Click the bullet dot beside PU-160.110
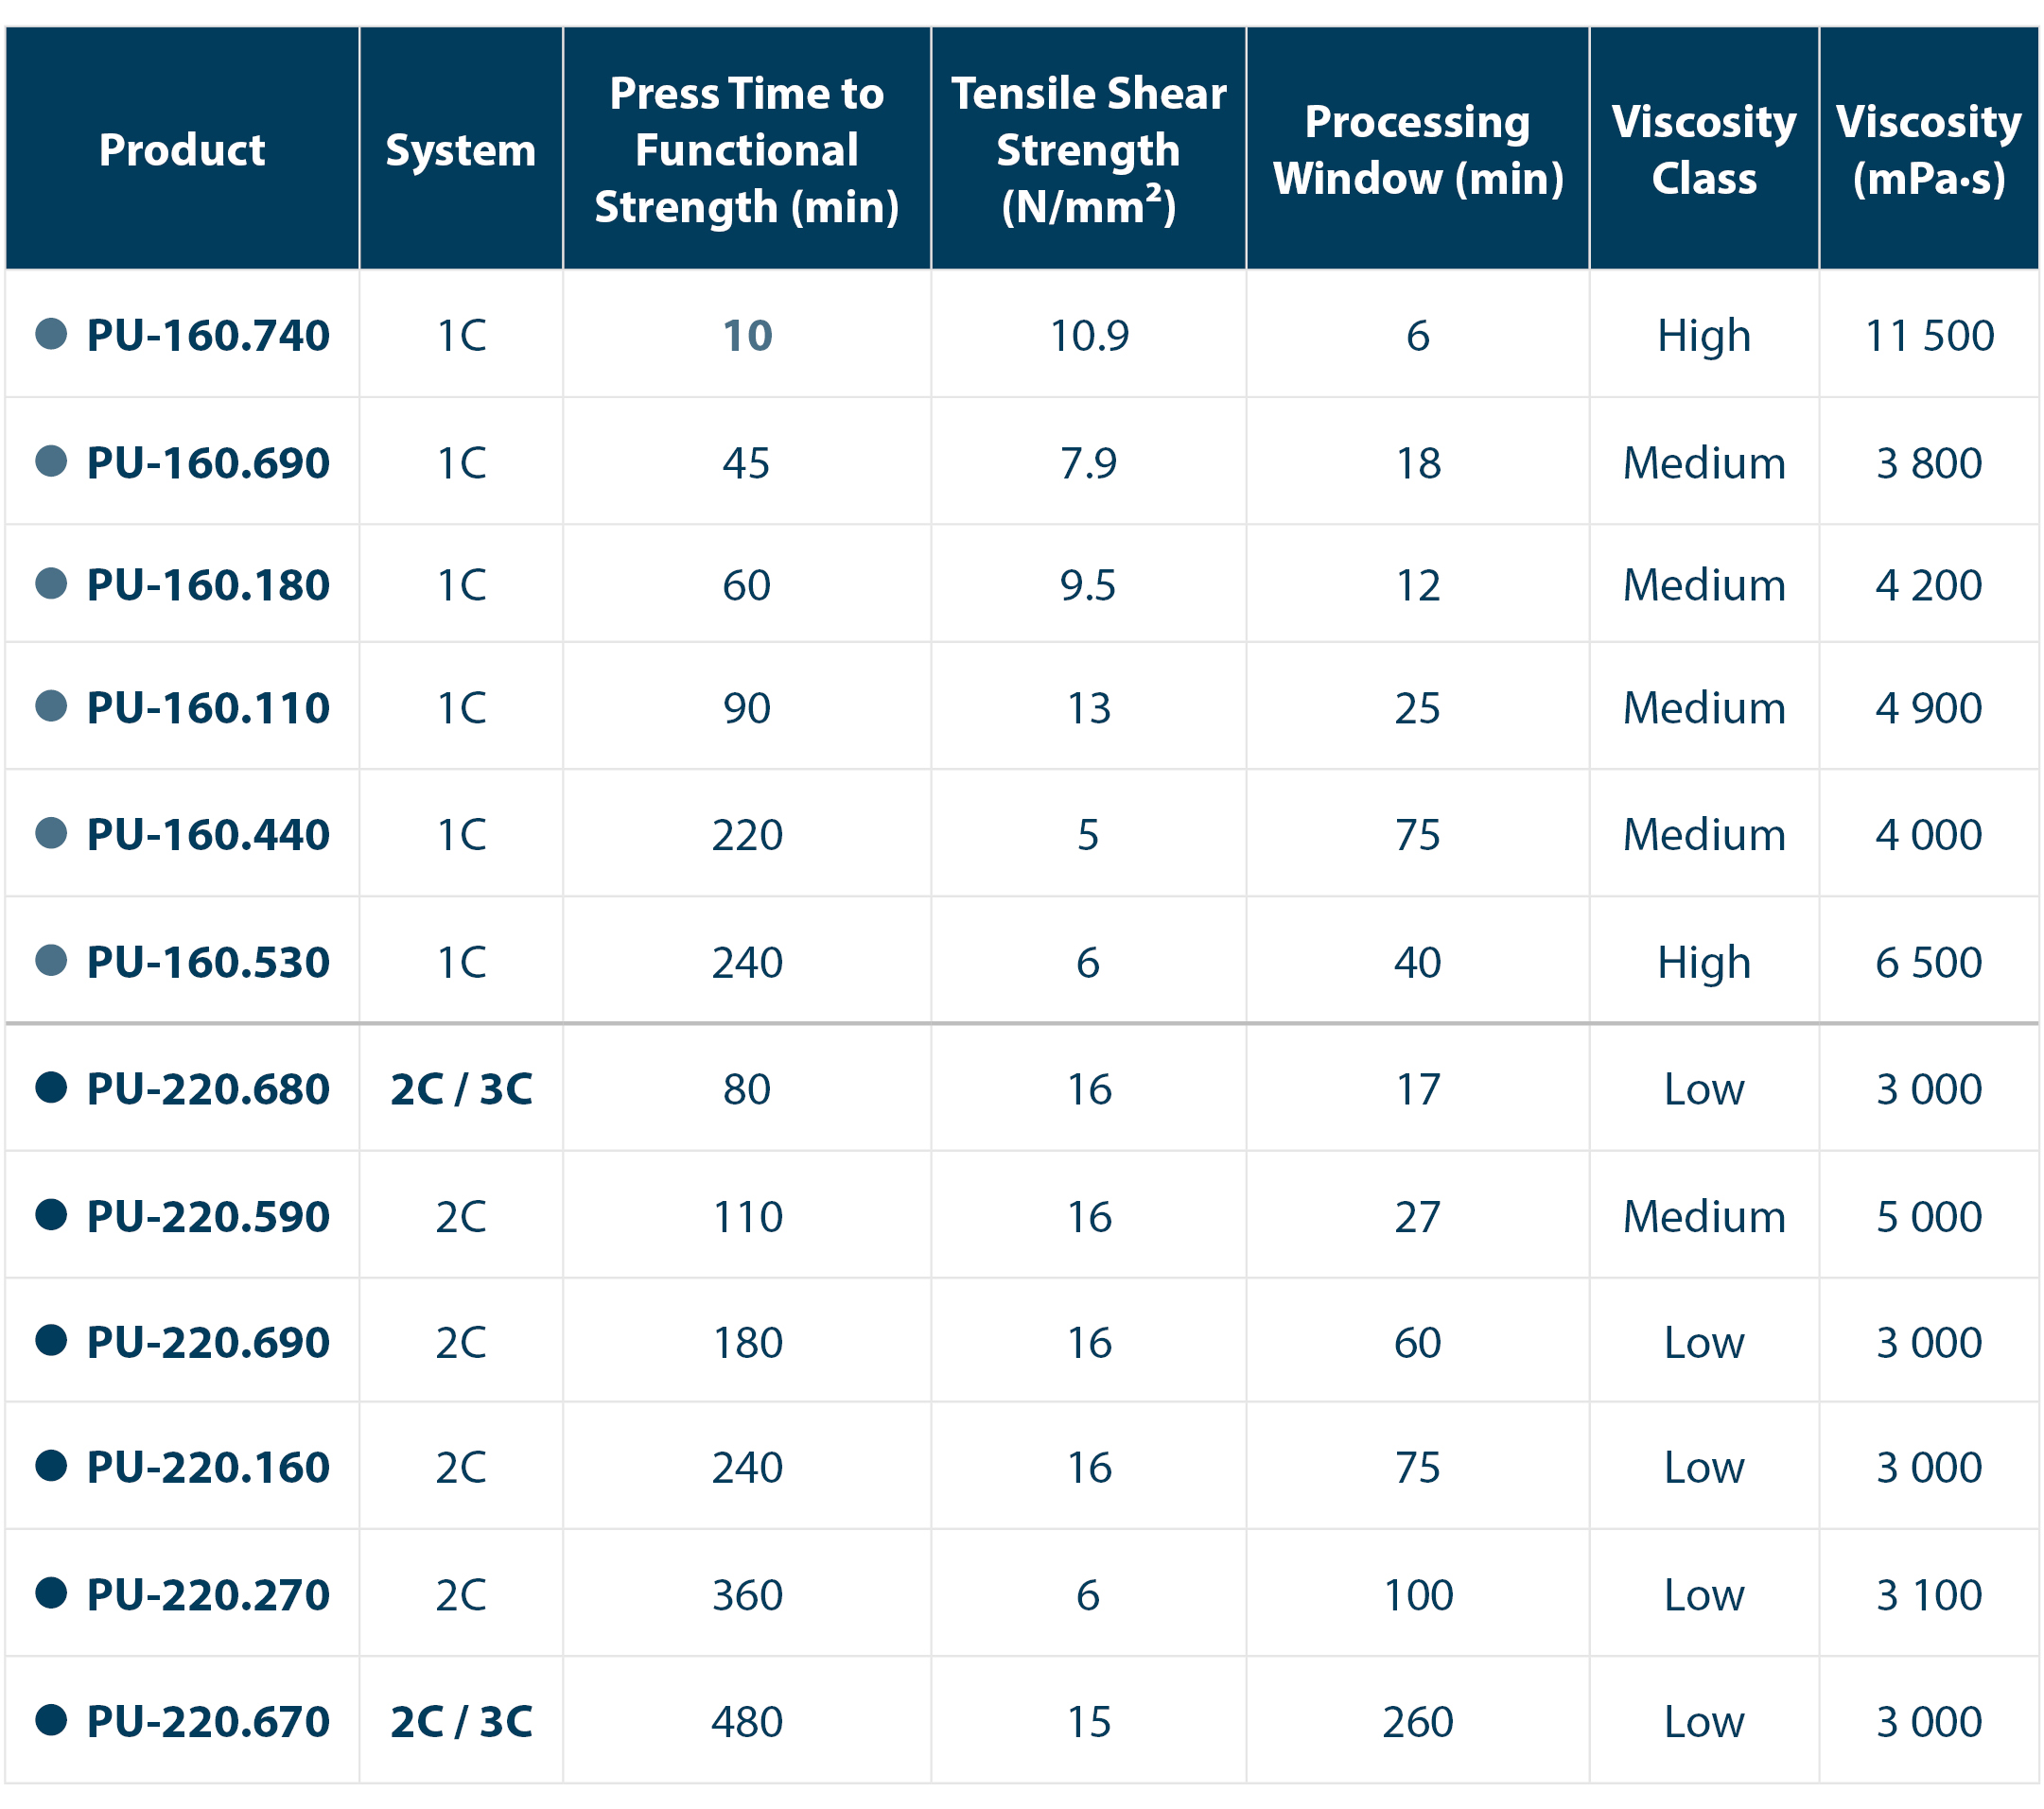This screenshot has width=2044, height=1809. [51, 706]
